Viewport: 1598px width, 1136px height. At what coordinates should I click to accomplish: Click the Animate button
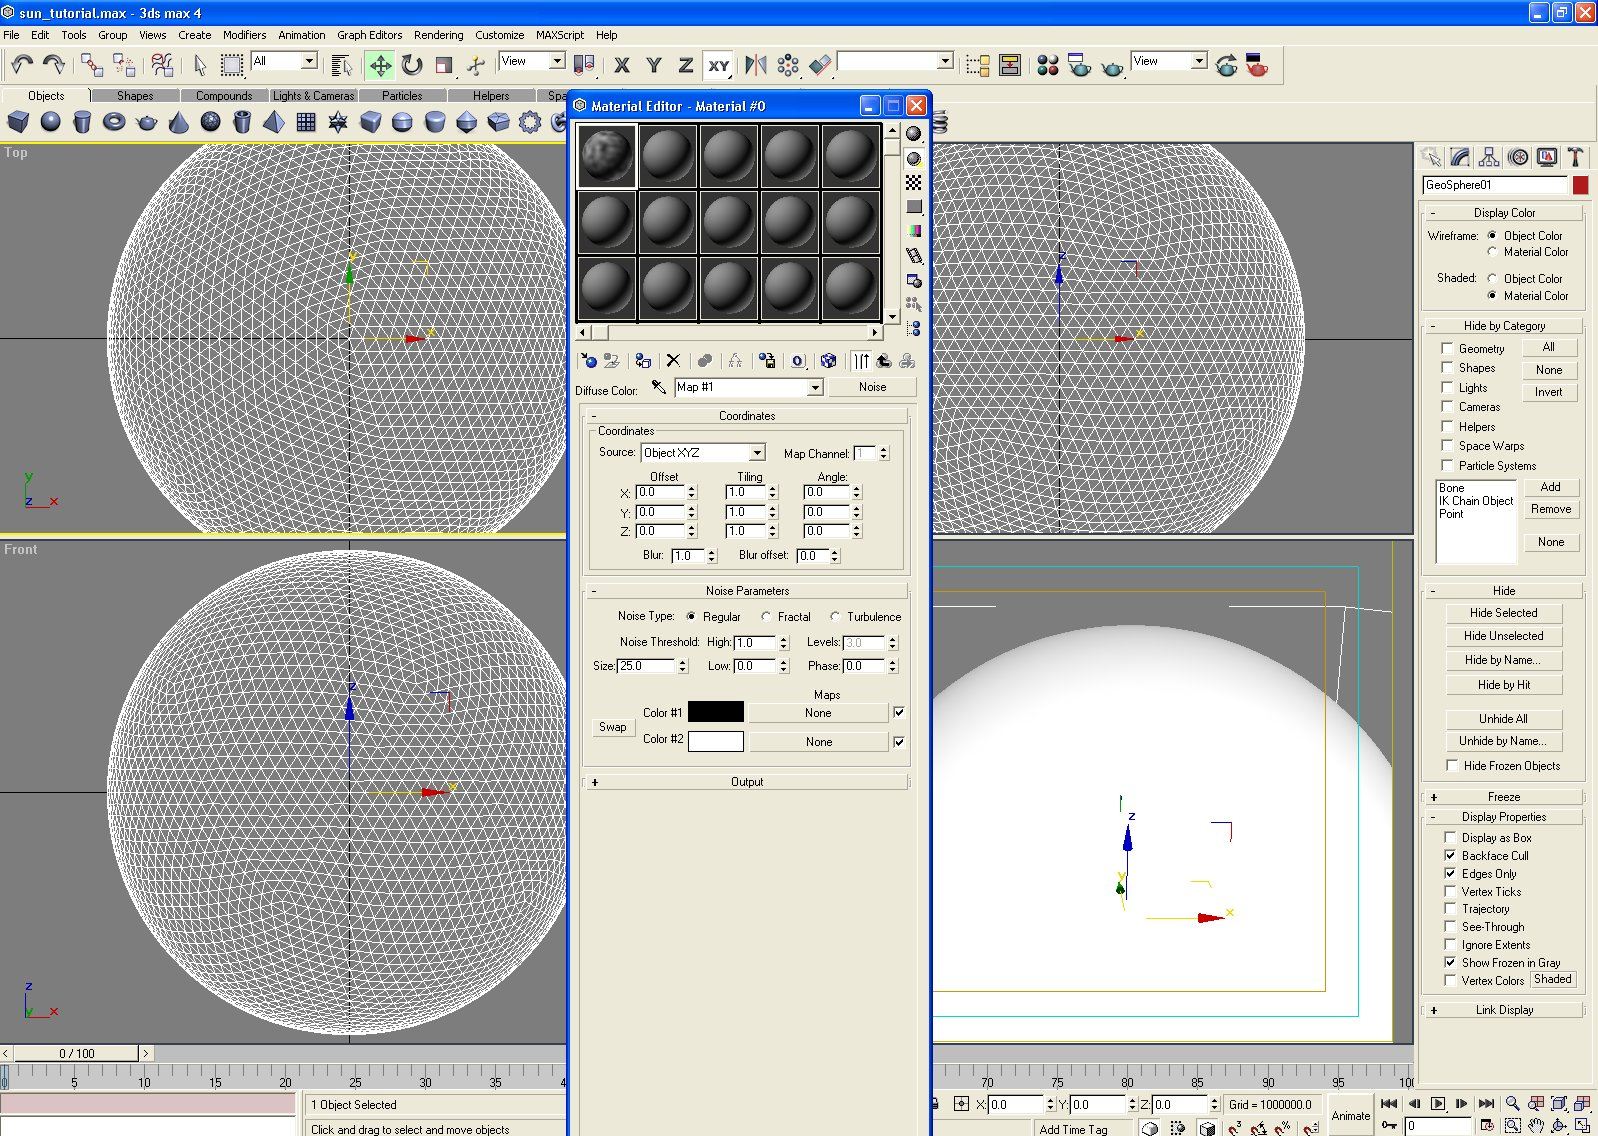pyautogui.click(x=1350, y=1115)
